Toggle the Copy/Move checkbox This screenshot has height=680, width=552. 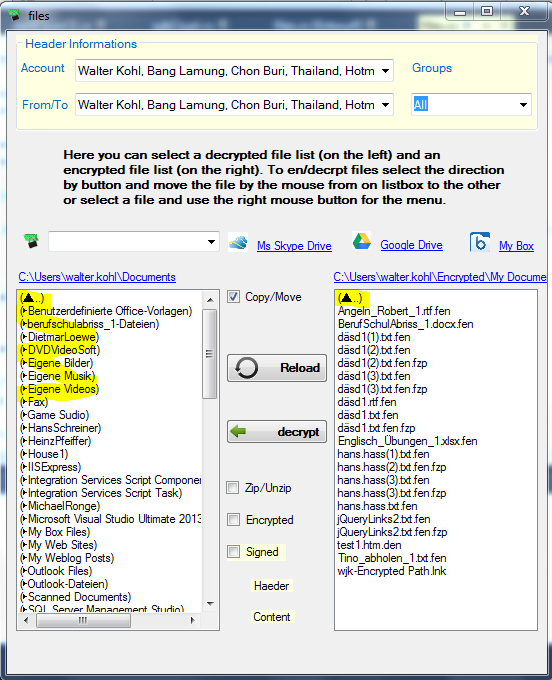[x=233, y=297]
